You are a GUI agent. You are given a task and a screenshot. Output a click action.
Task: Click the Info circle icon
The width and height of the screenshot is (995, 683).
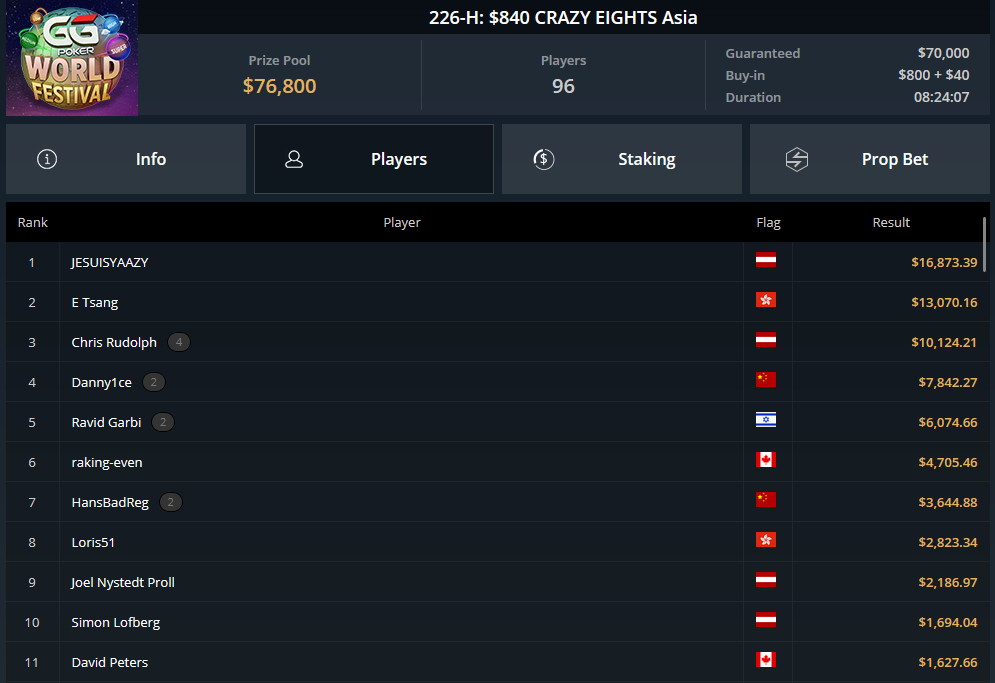(47, 159)
